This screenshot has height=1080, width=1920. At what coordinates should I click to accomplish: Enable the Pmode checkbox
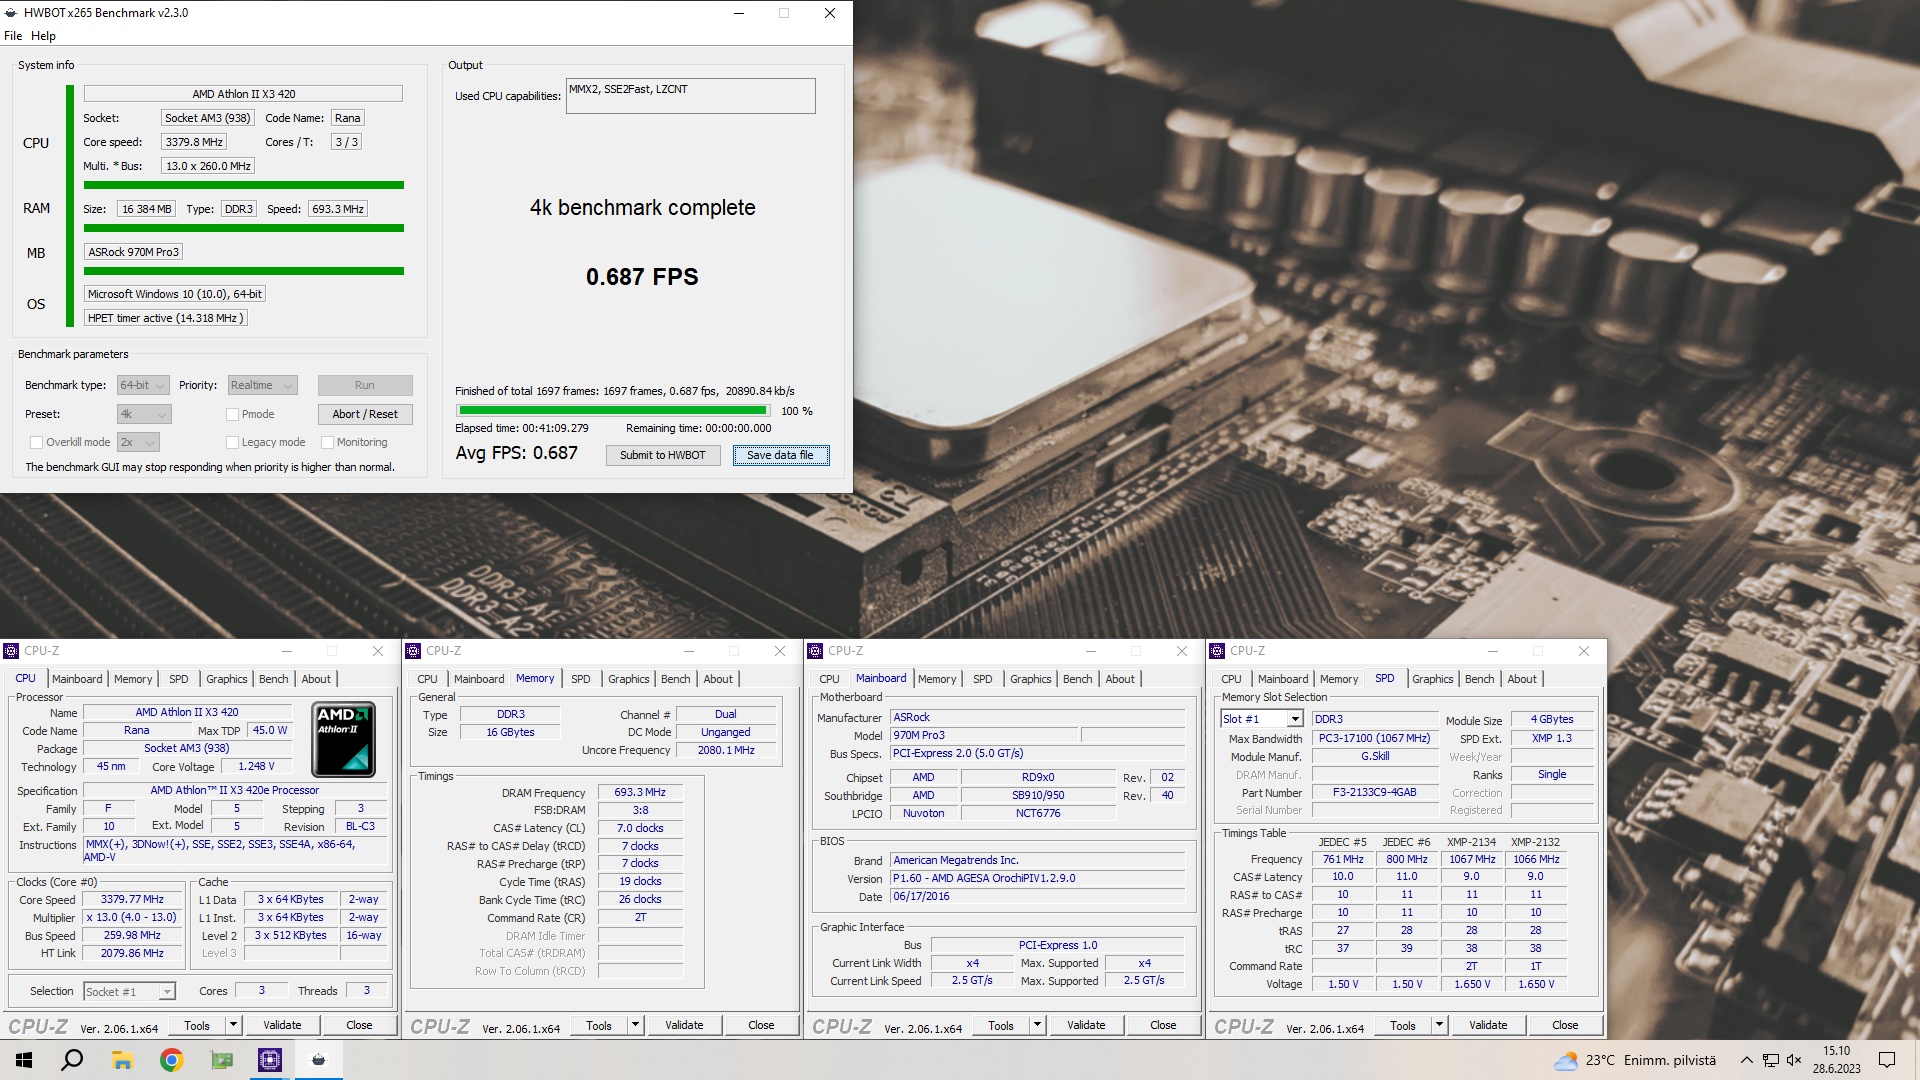(x=232, y=414)
